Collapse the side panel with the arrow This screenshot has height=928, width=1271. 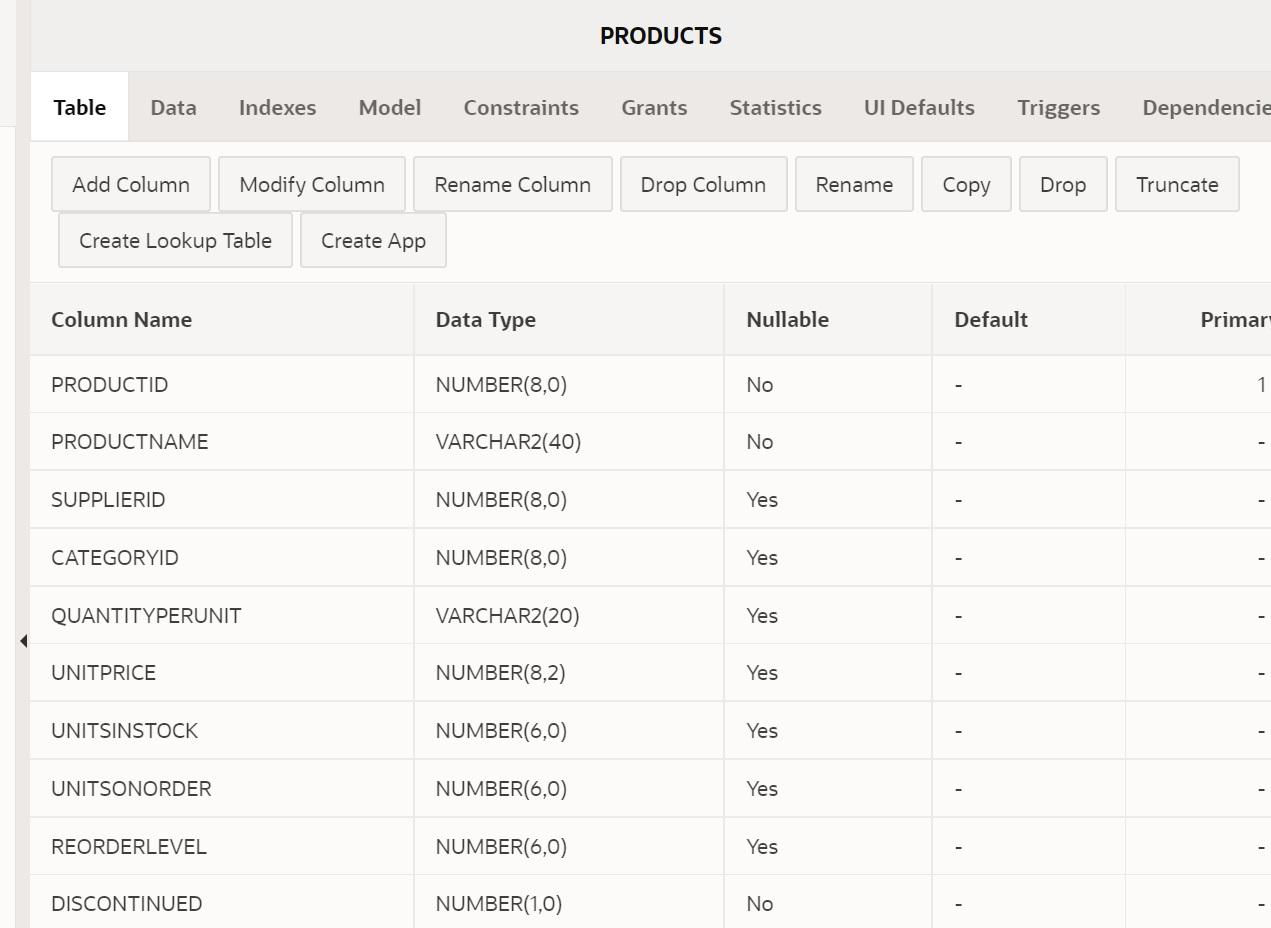(23, 641)
